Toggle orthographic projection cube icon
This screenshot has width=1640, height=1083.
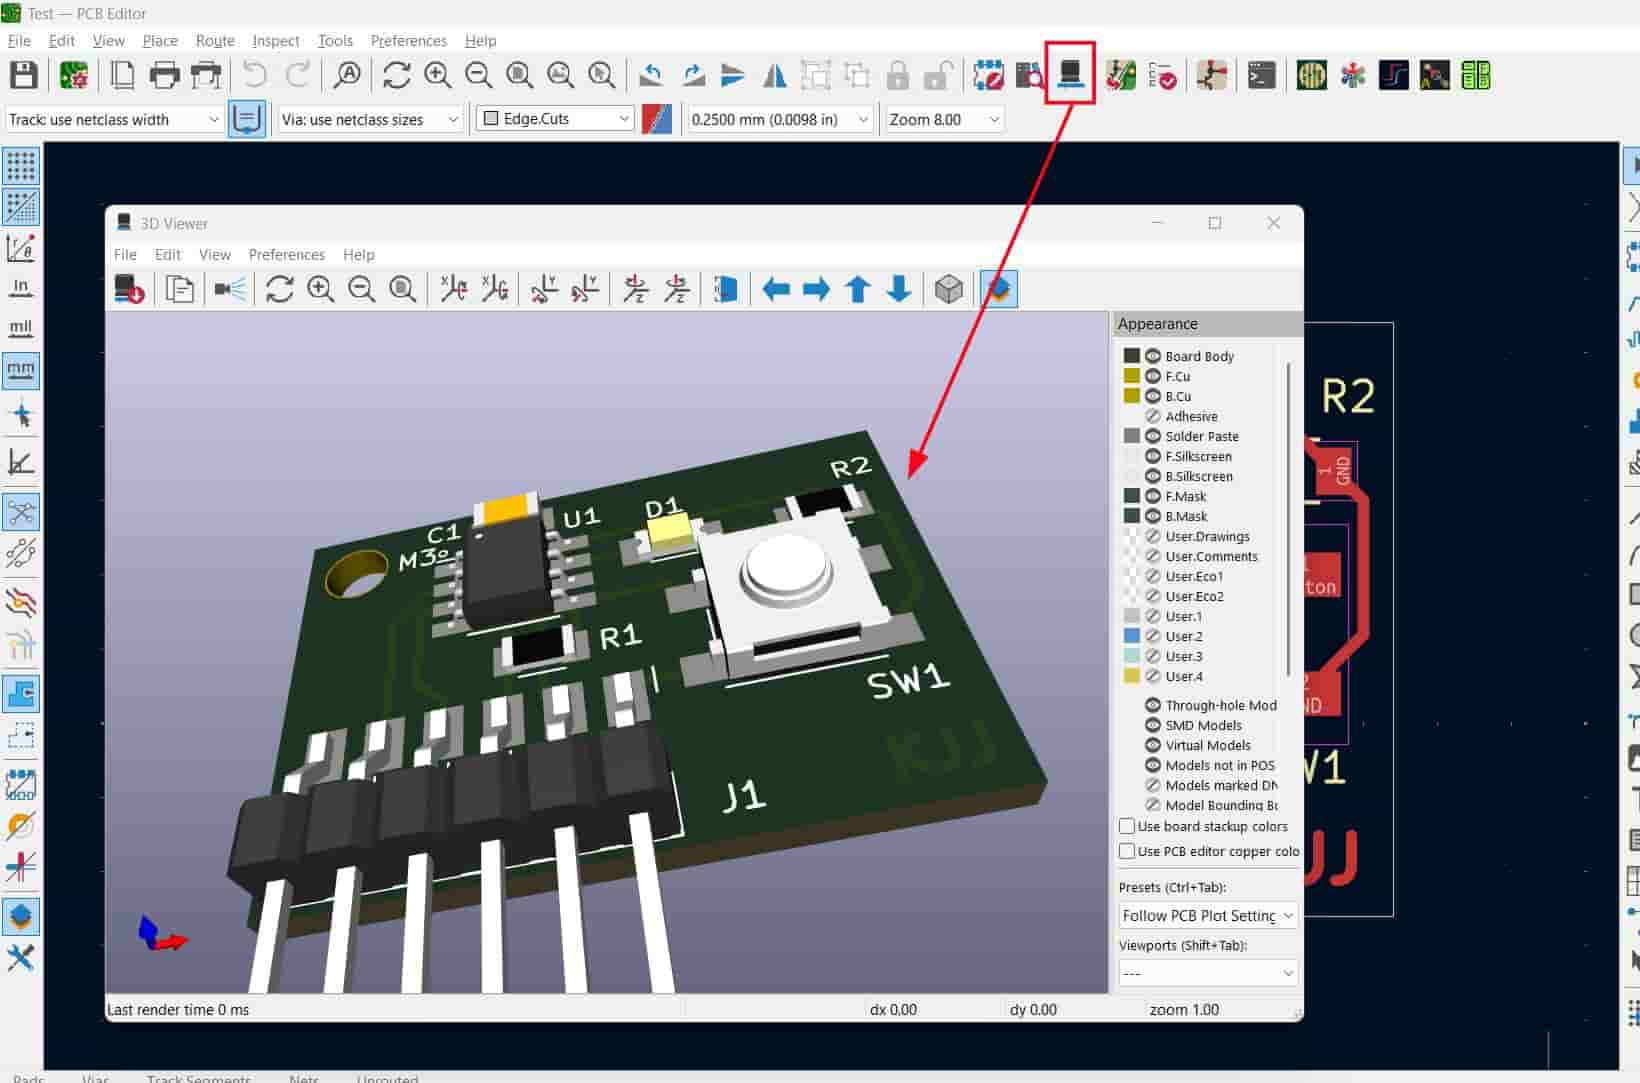coord(949,289)
